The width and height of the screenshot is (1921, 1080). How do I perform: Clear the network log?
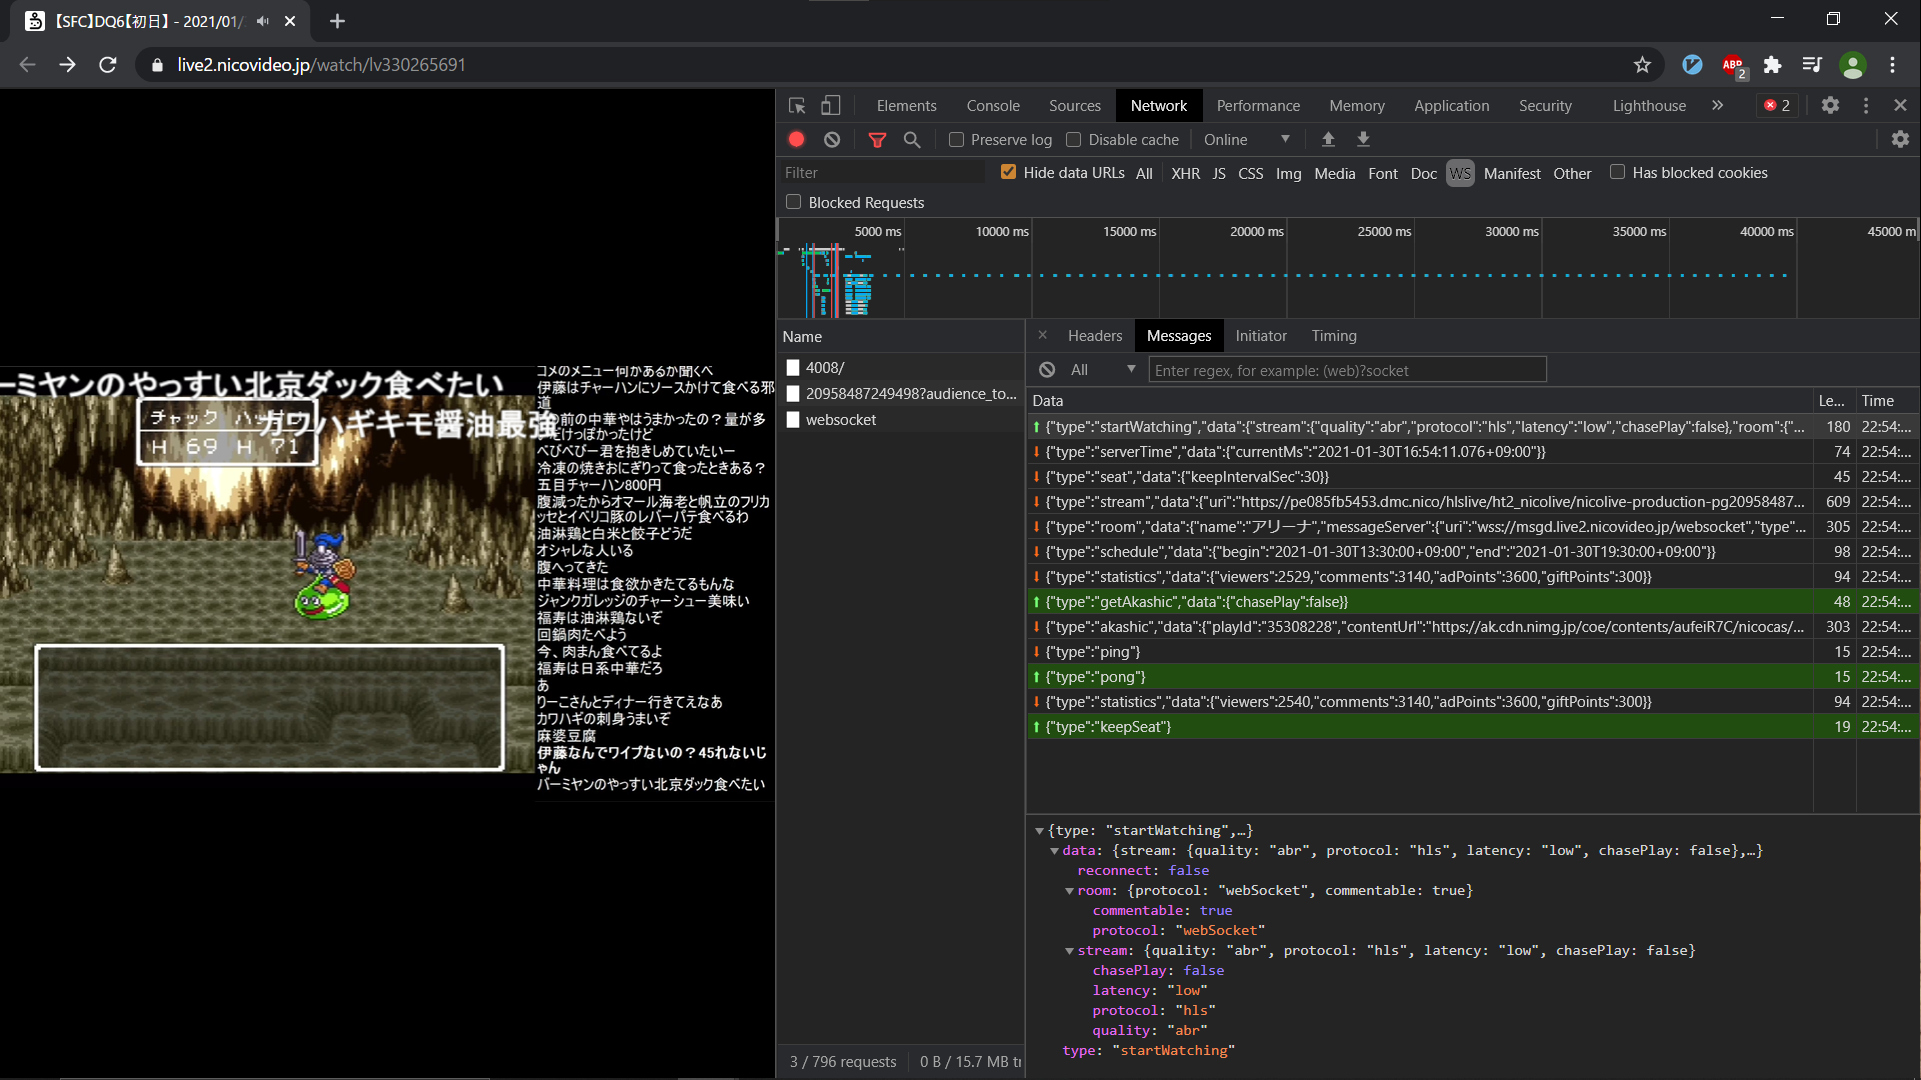pyautogui.click(x=832, y=140)
